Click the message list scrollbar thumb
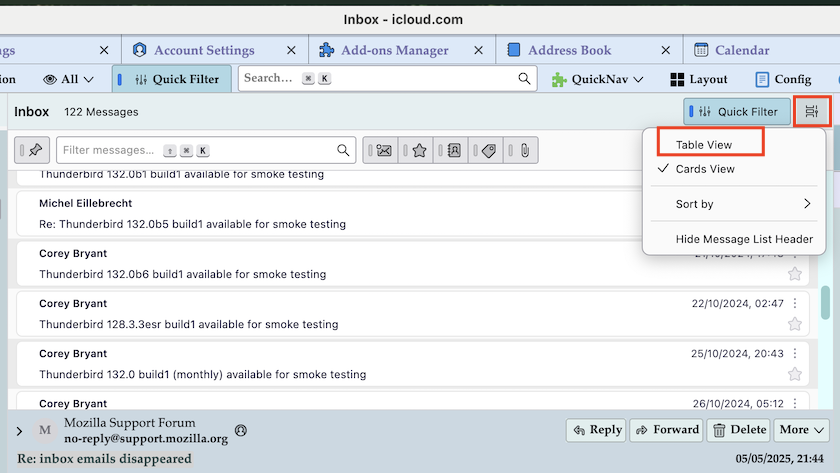 pos(826,303)
